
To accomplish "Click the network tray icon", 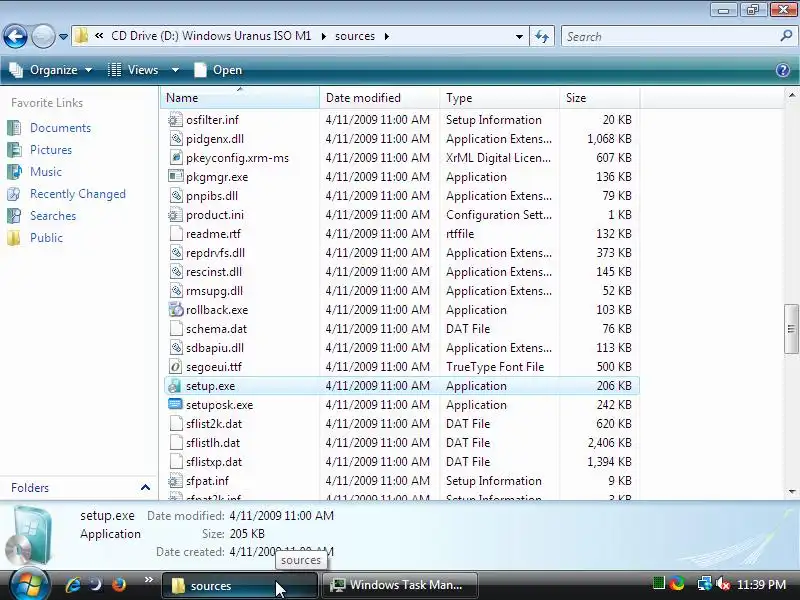I will 705,584.
